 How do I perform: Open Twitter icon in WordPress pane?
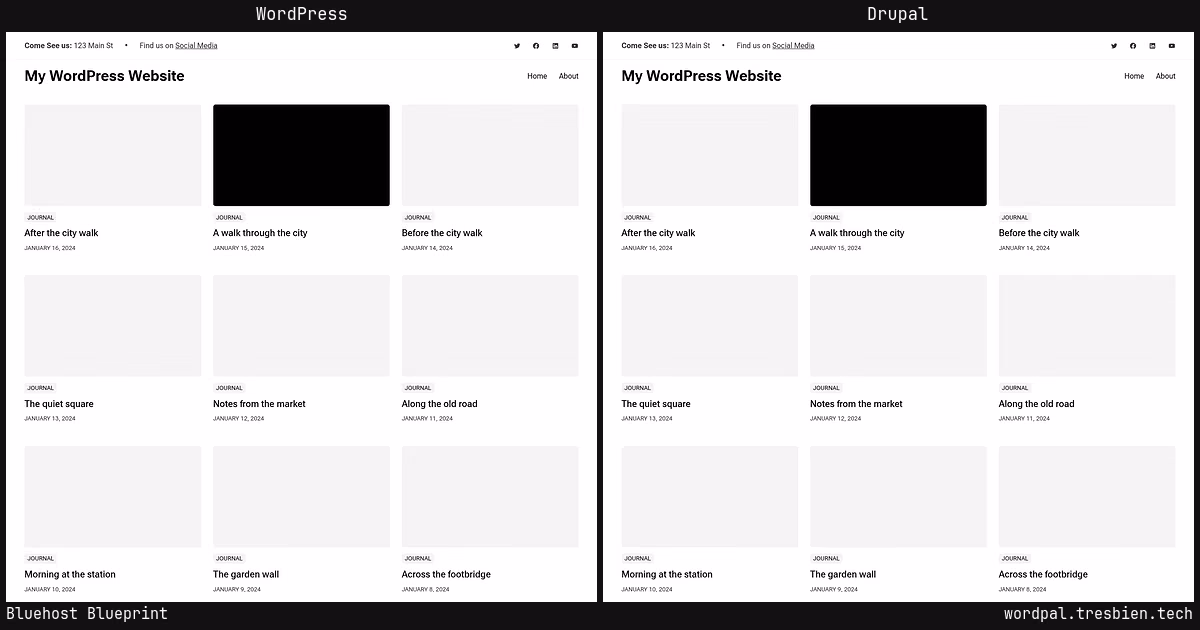(517, 46)
